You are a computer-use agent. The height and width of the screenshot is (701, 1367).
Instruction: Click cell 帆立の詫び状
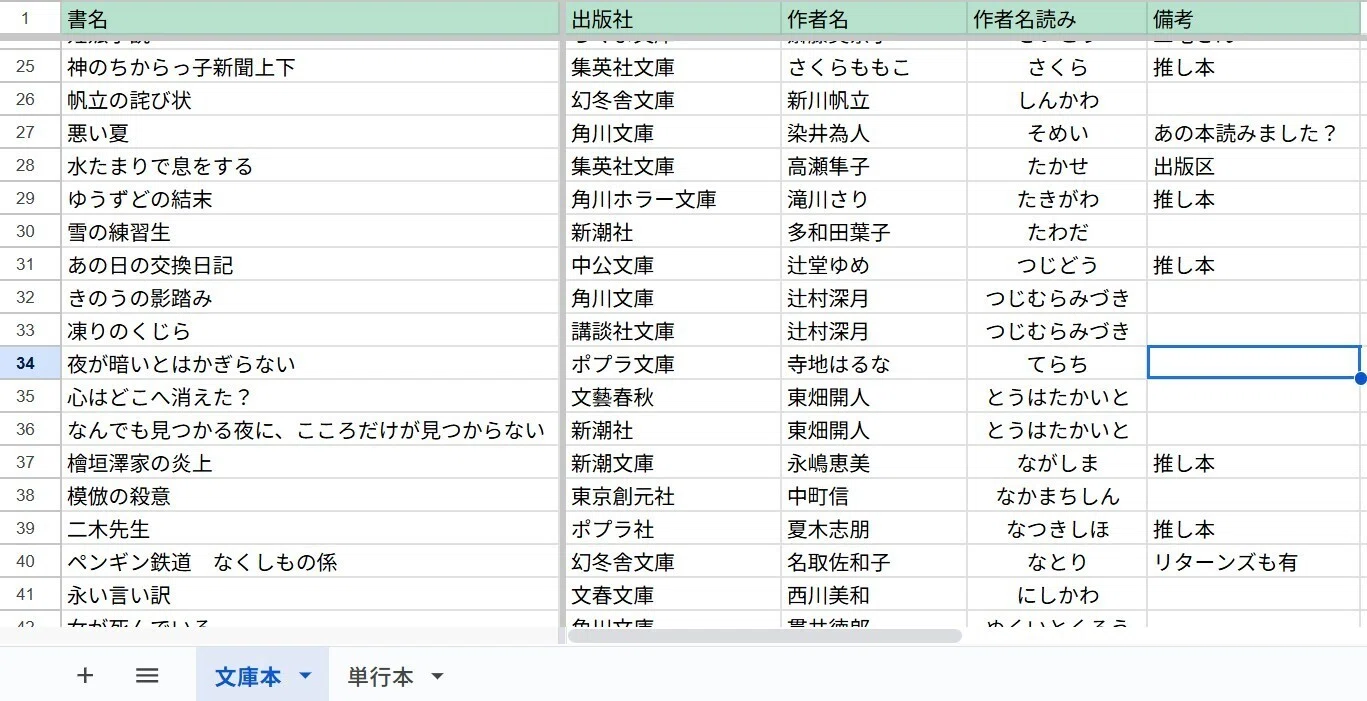(x=310, y=100)
